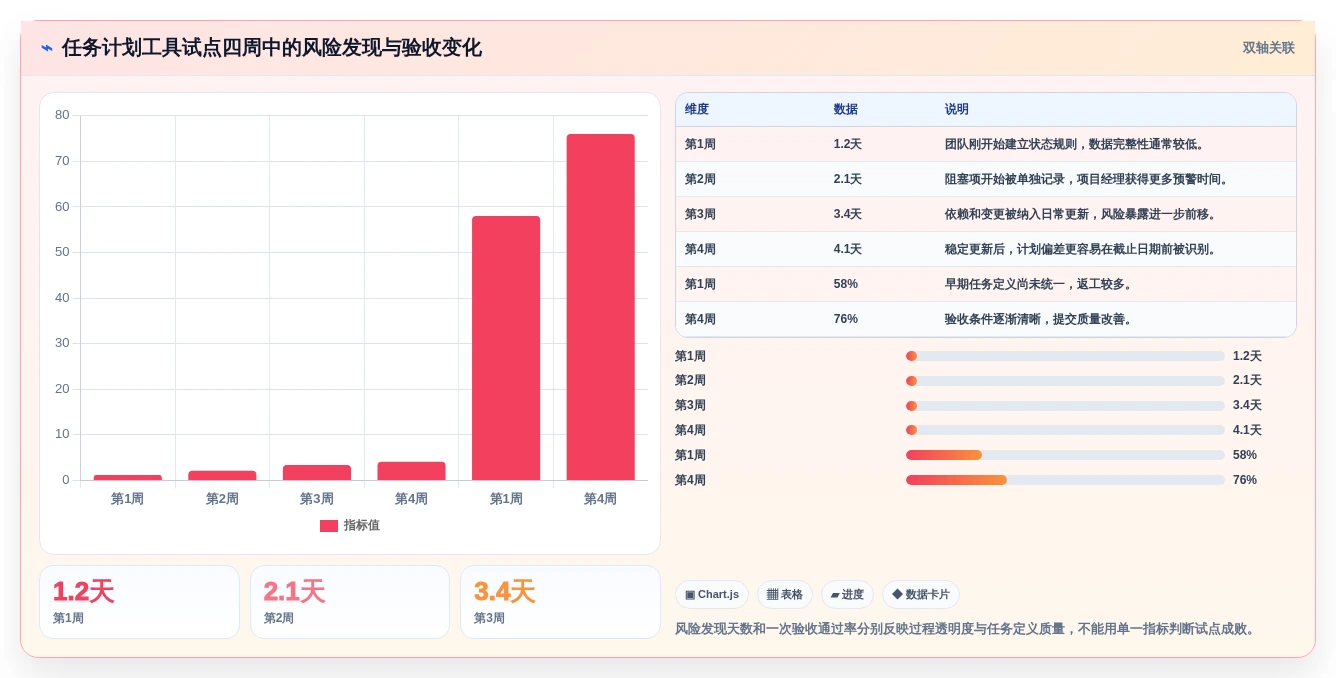Click the progress bar showing 4.1天
Image resolution: width=1336 pixels, height=678 pixels.
click(1065, 430)
